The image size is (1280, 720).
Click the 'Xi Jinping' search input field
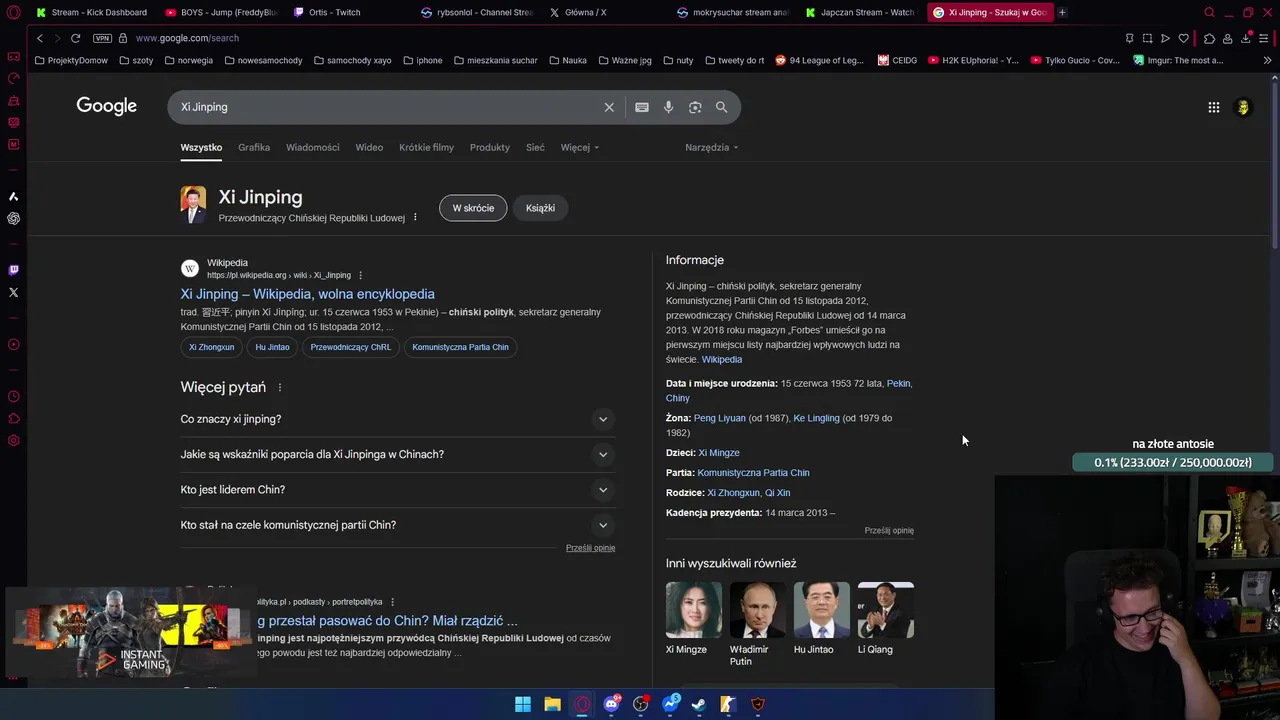pyautogui.click(x=385, y=107)
